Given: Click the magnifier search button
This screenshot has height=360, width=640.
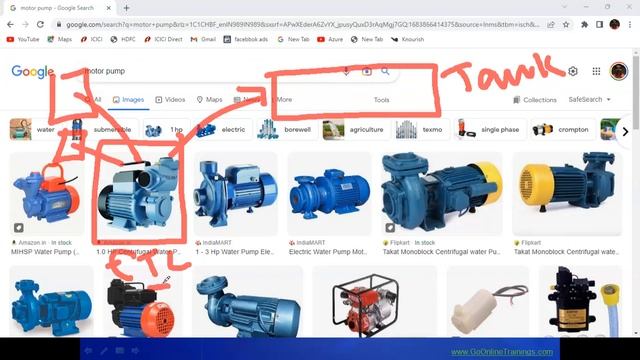Looking at the screenshot, I should coord(385,71).
